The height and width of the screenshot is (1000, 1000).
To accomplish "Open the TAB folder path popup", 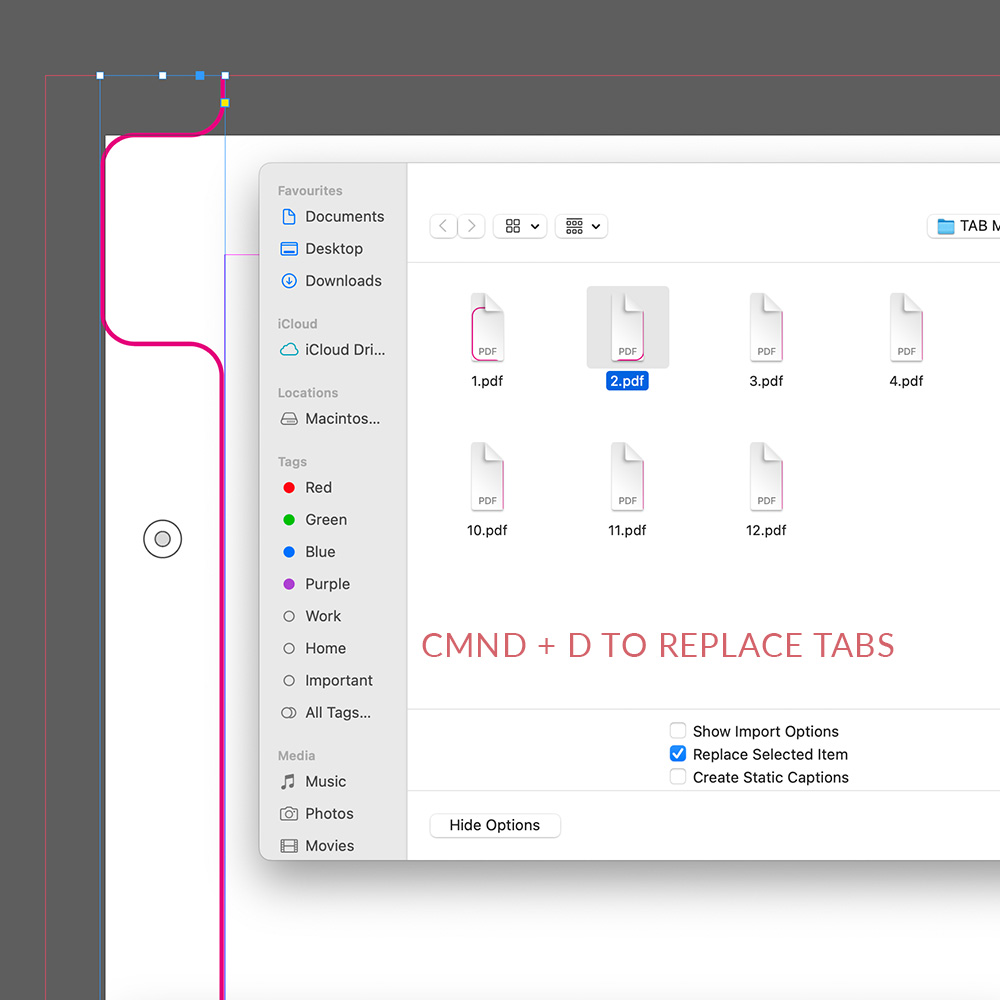I will tap(964, 226).
